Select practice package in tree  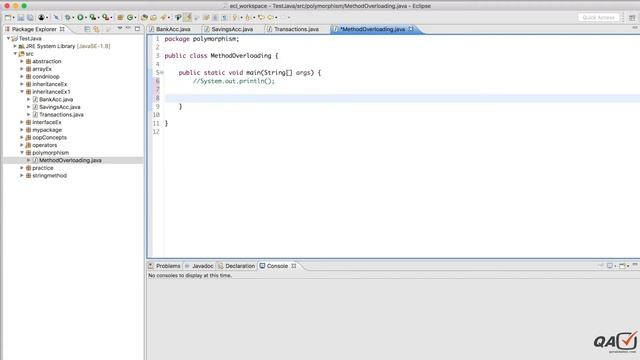(42, 168)
